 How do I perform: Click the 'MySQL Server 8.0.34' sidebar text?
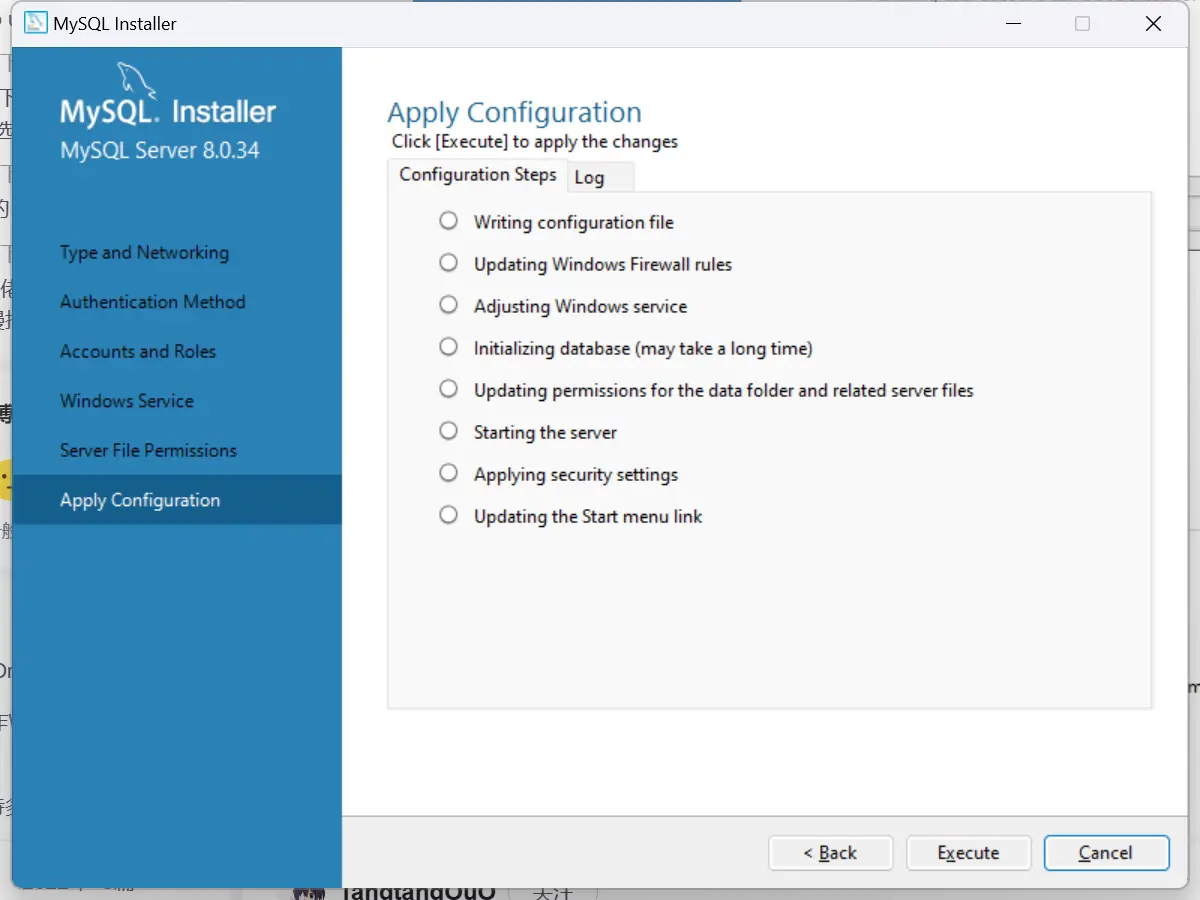160,151
